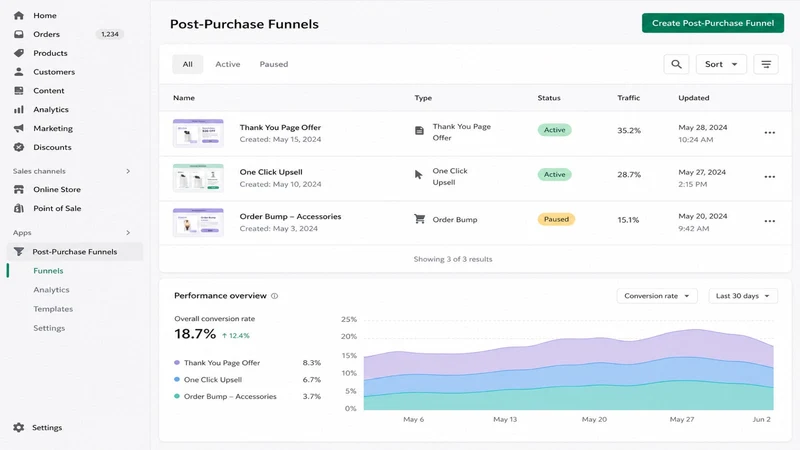Click Active status badge for One Click Upsell
Viewport: 800px width, 450px height.
point(555,174)
